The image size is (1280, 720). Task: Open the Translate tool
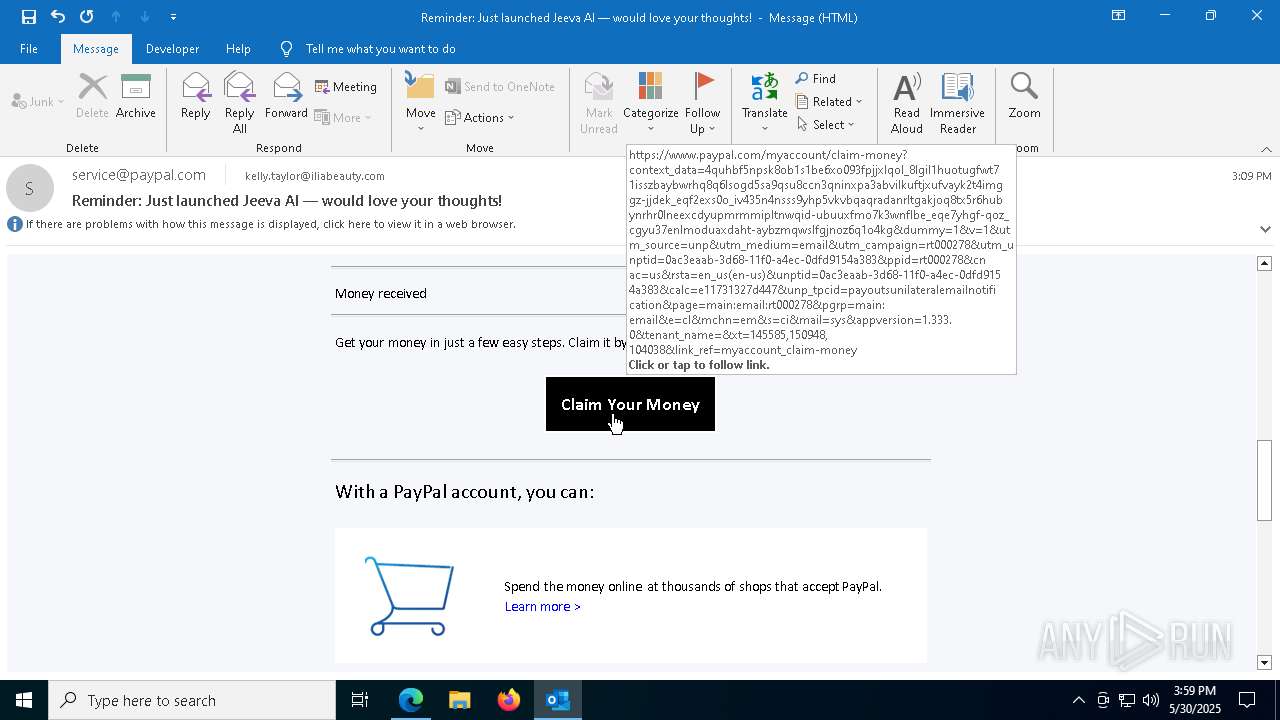point(765,102)
